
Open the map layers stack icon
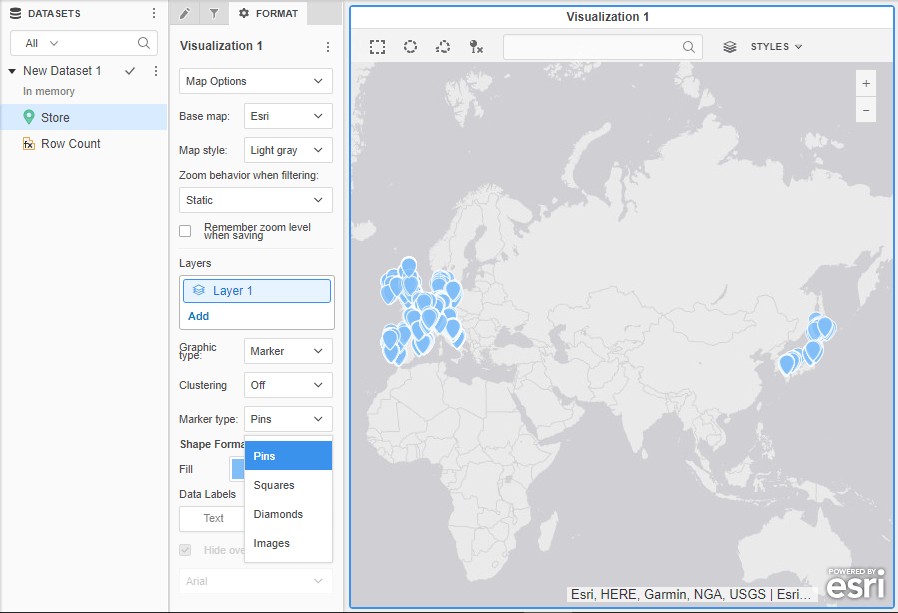pos(730,47)
